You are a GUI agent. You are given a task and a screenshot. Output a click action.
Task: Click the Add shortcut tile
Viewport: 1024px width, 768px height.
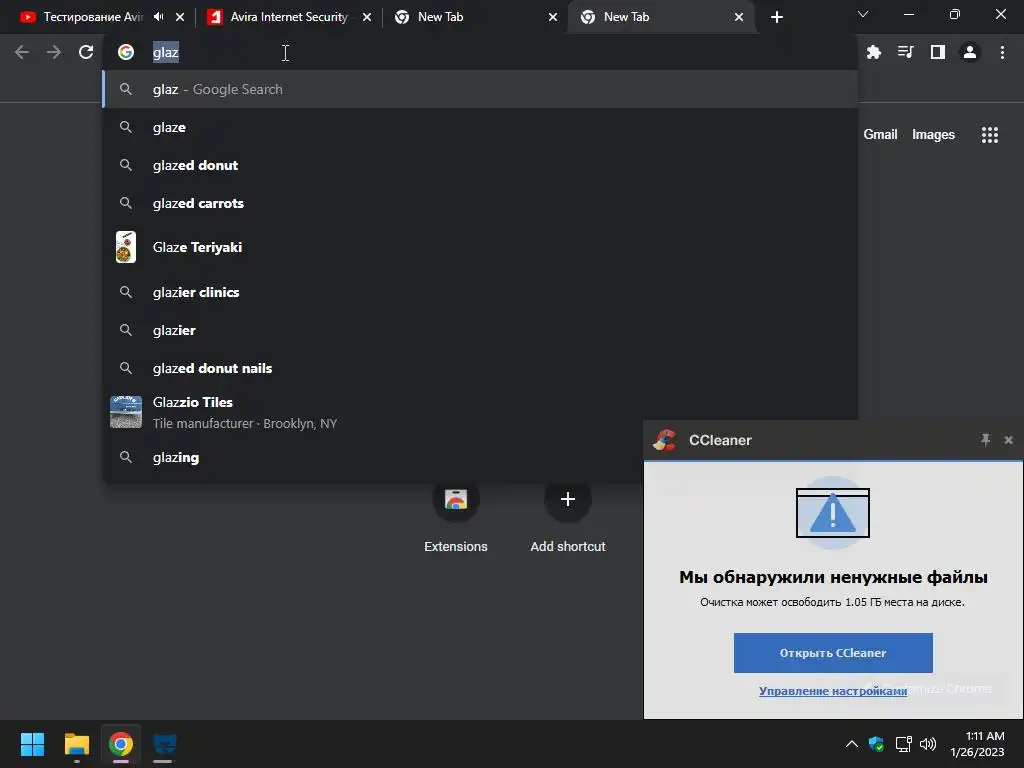(568, 517)
